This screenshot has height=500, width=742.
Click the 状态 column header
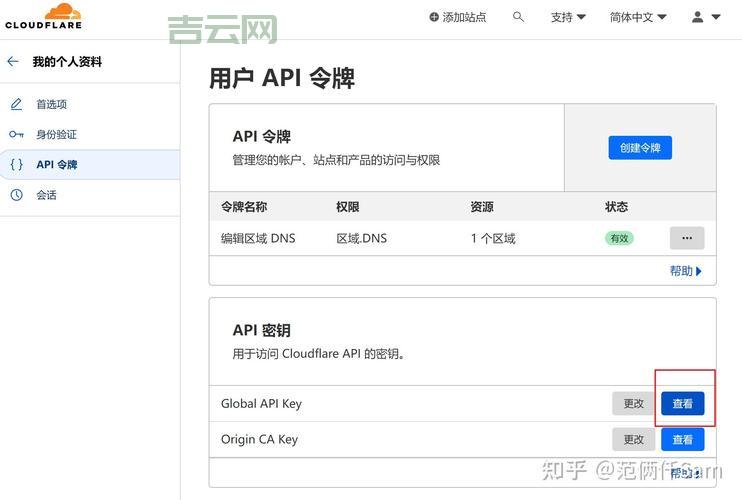click(616, 207)
